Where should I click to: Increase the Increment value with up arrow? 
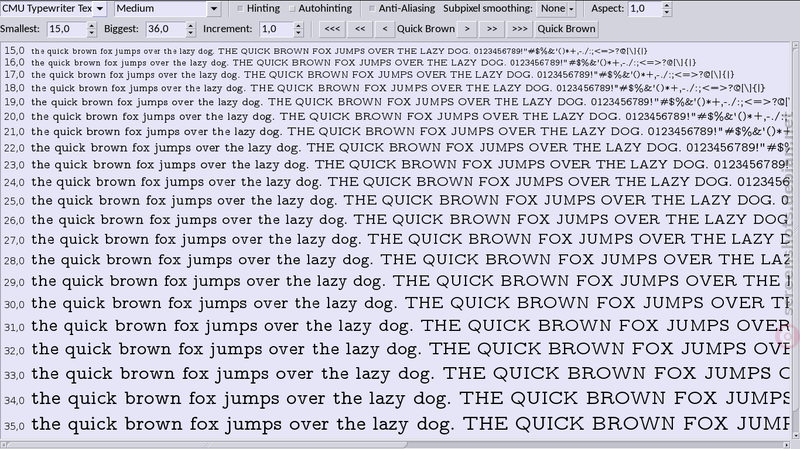[298, 26]
